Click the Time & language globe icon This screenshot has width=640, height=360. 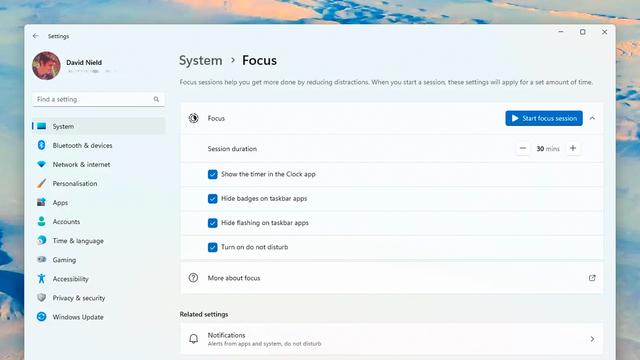pos(41,240)
